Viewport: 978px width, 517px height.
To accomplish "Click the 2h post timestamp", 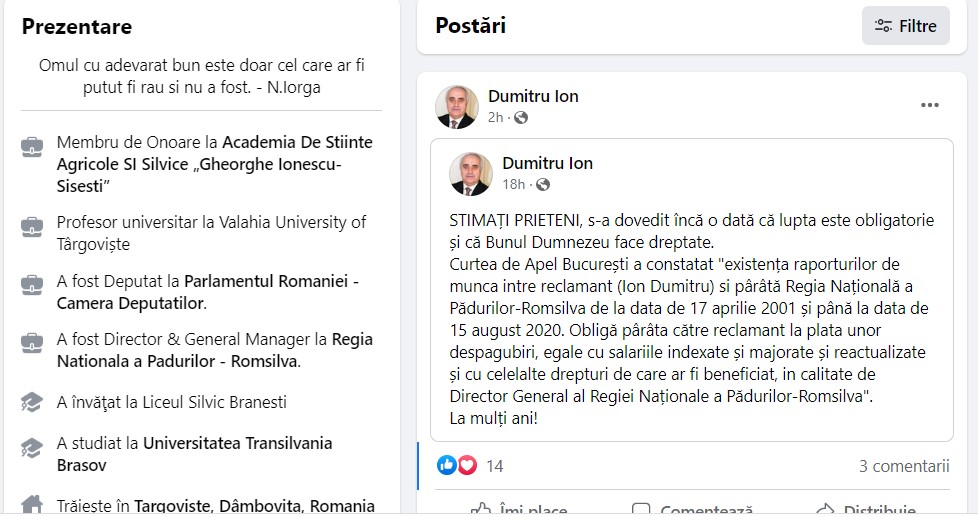I will [x=495, y=118].
